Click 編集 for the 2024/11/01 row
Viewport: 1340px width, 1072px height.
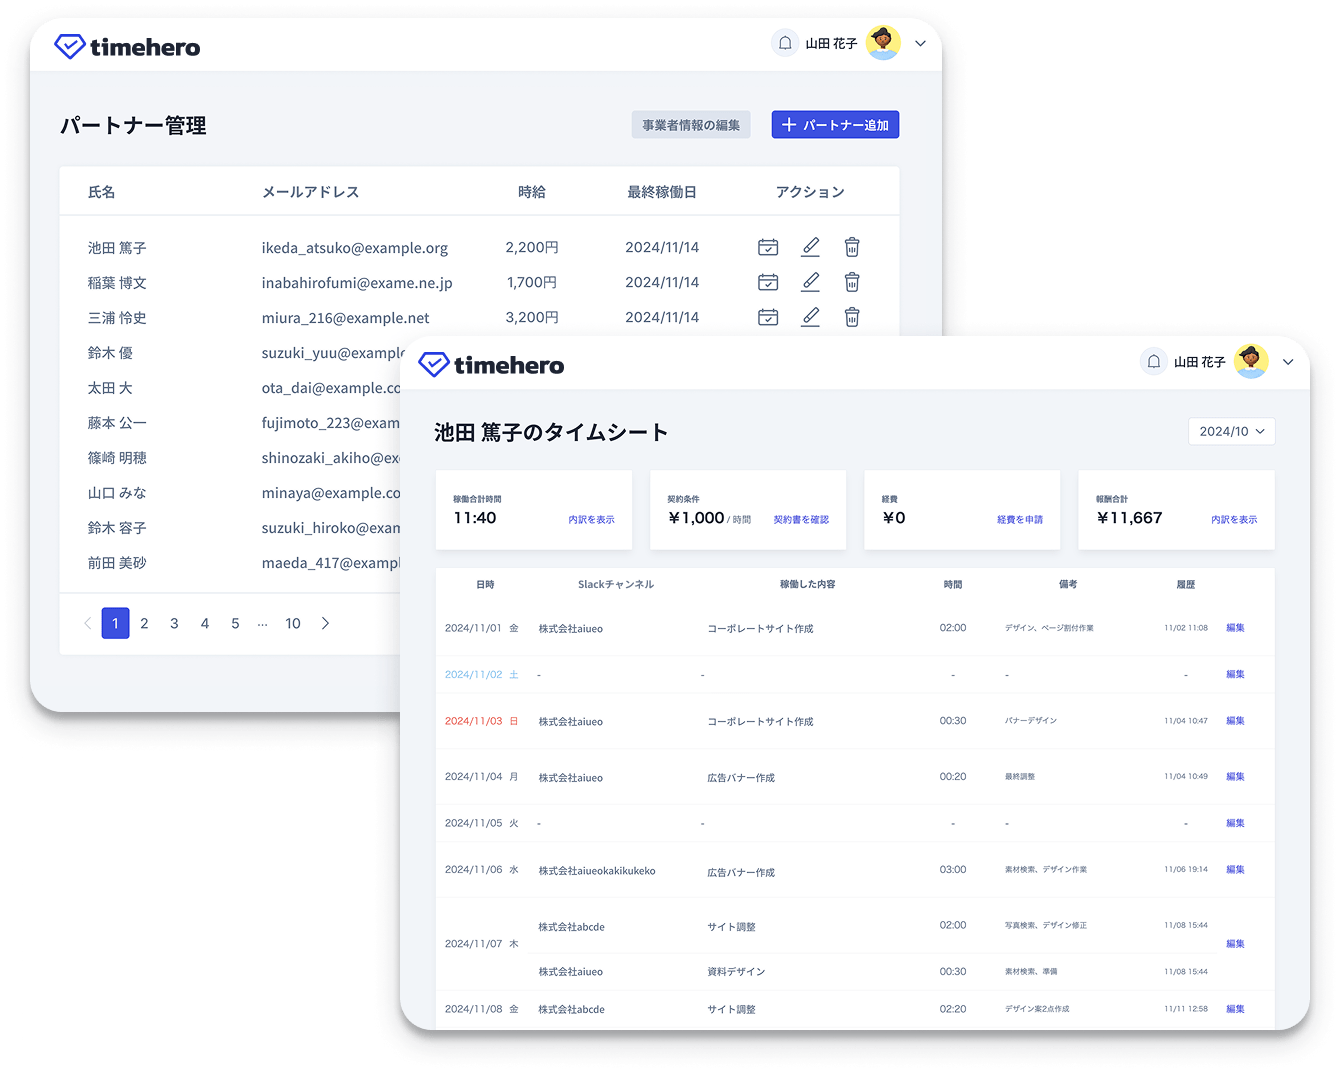[1235, 628]
